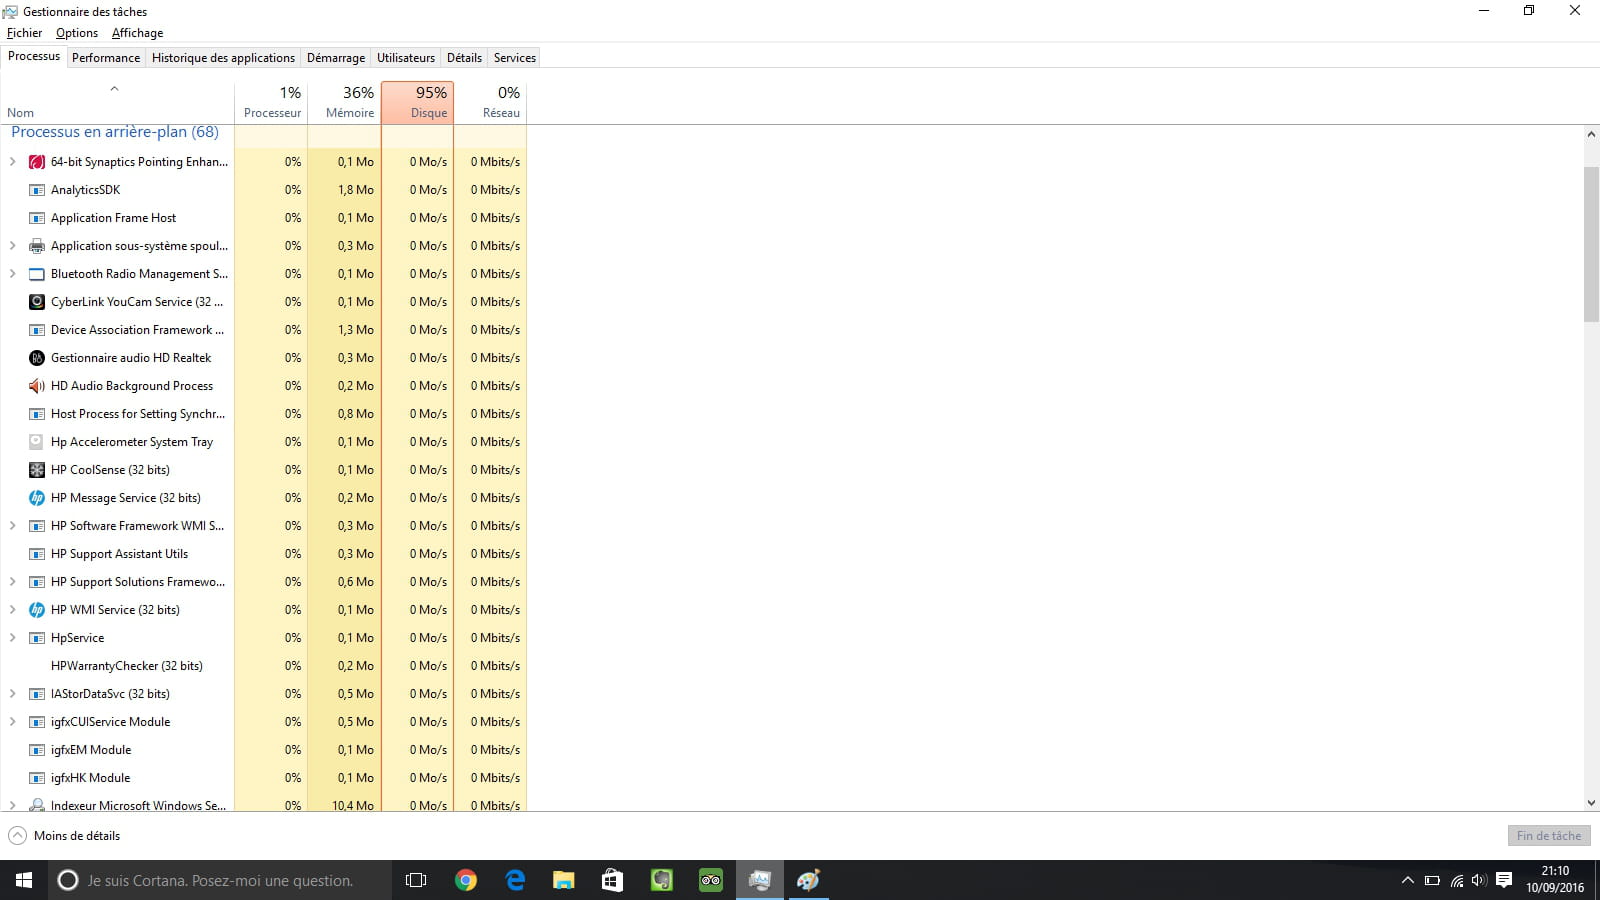Switch to the Performance tab
This screenshot has width=1600, height=900.
[x=106, y=58]
